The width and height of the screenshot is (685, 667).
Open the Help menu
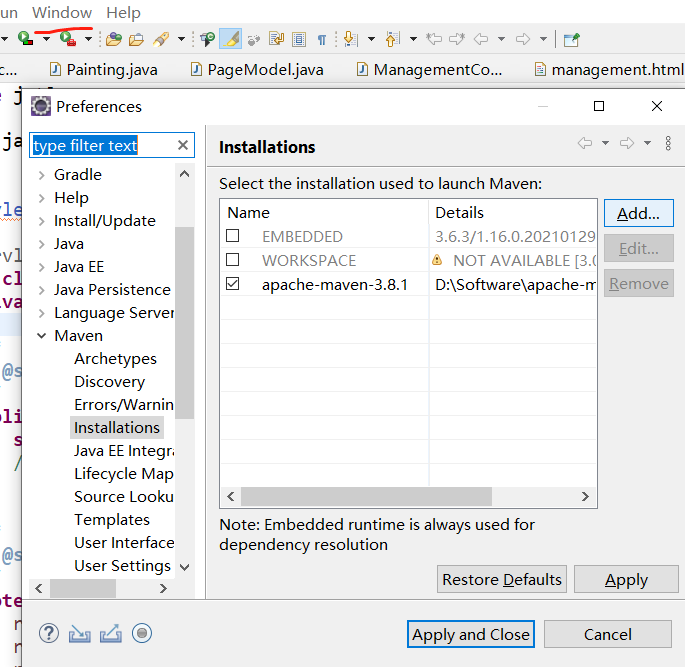tap(124, 12)
